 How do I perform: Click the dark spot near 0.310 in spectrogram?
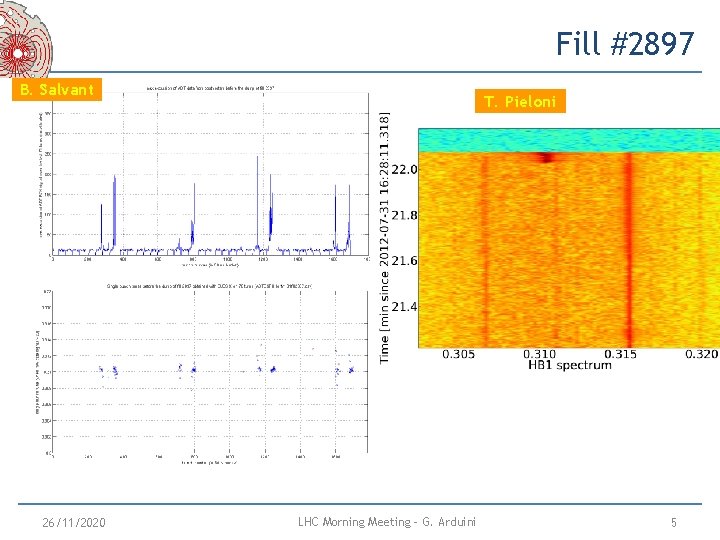546,158
